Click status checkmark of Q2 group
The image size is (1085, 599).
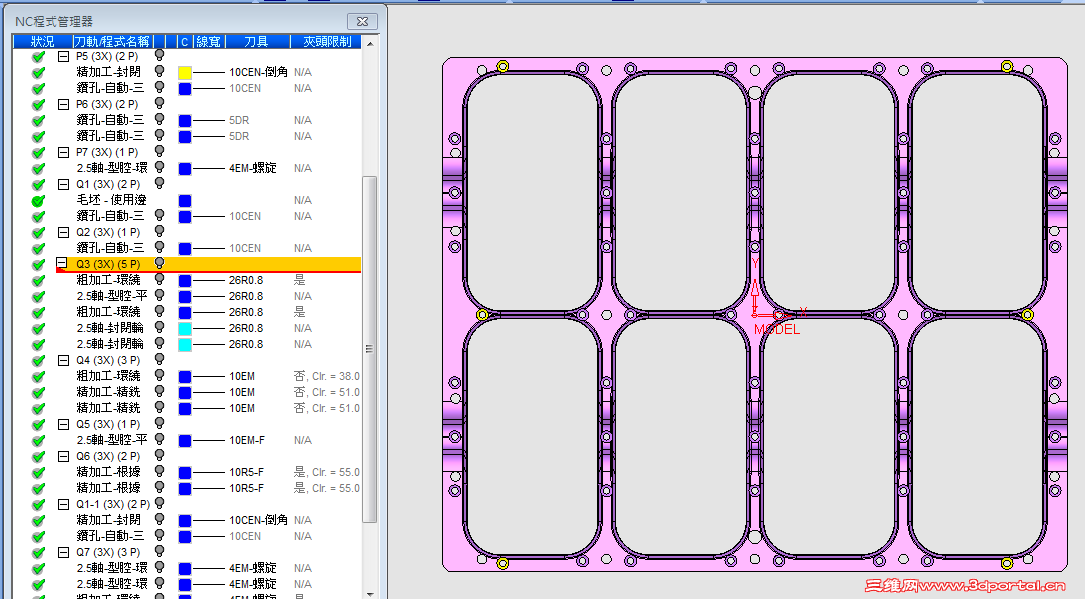(x=39, y=232)
